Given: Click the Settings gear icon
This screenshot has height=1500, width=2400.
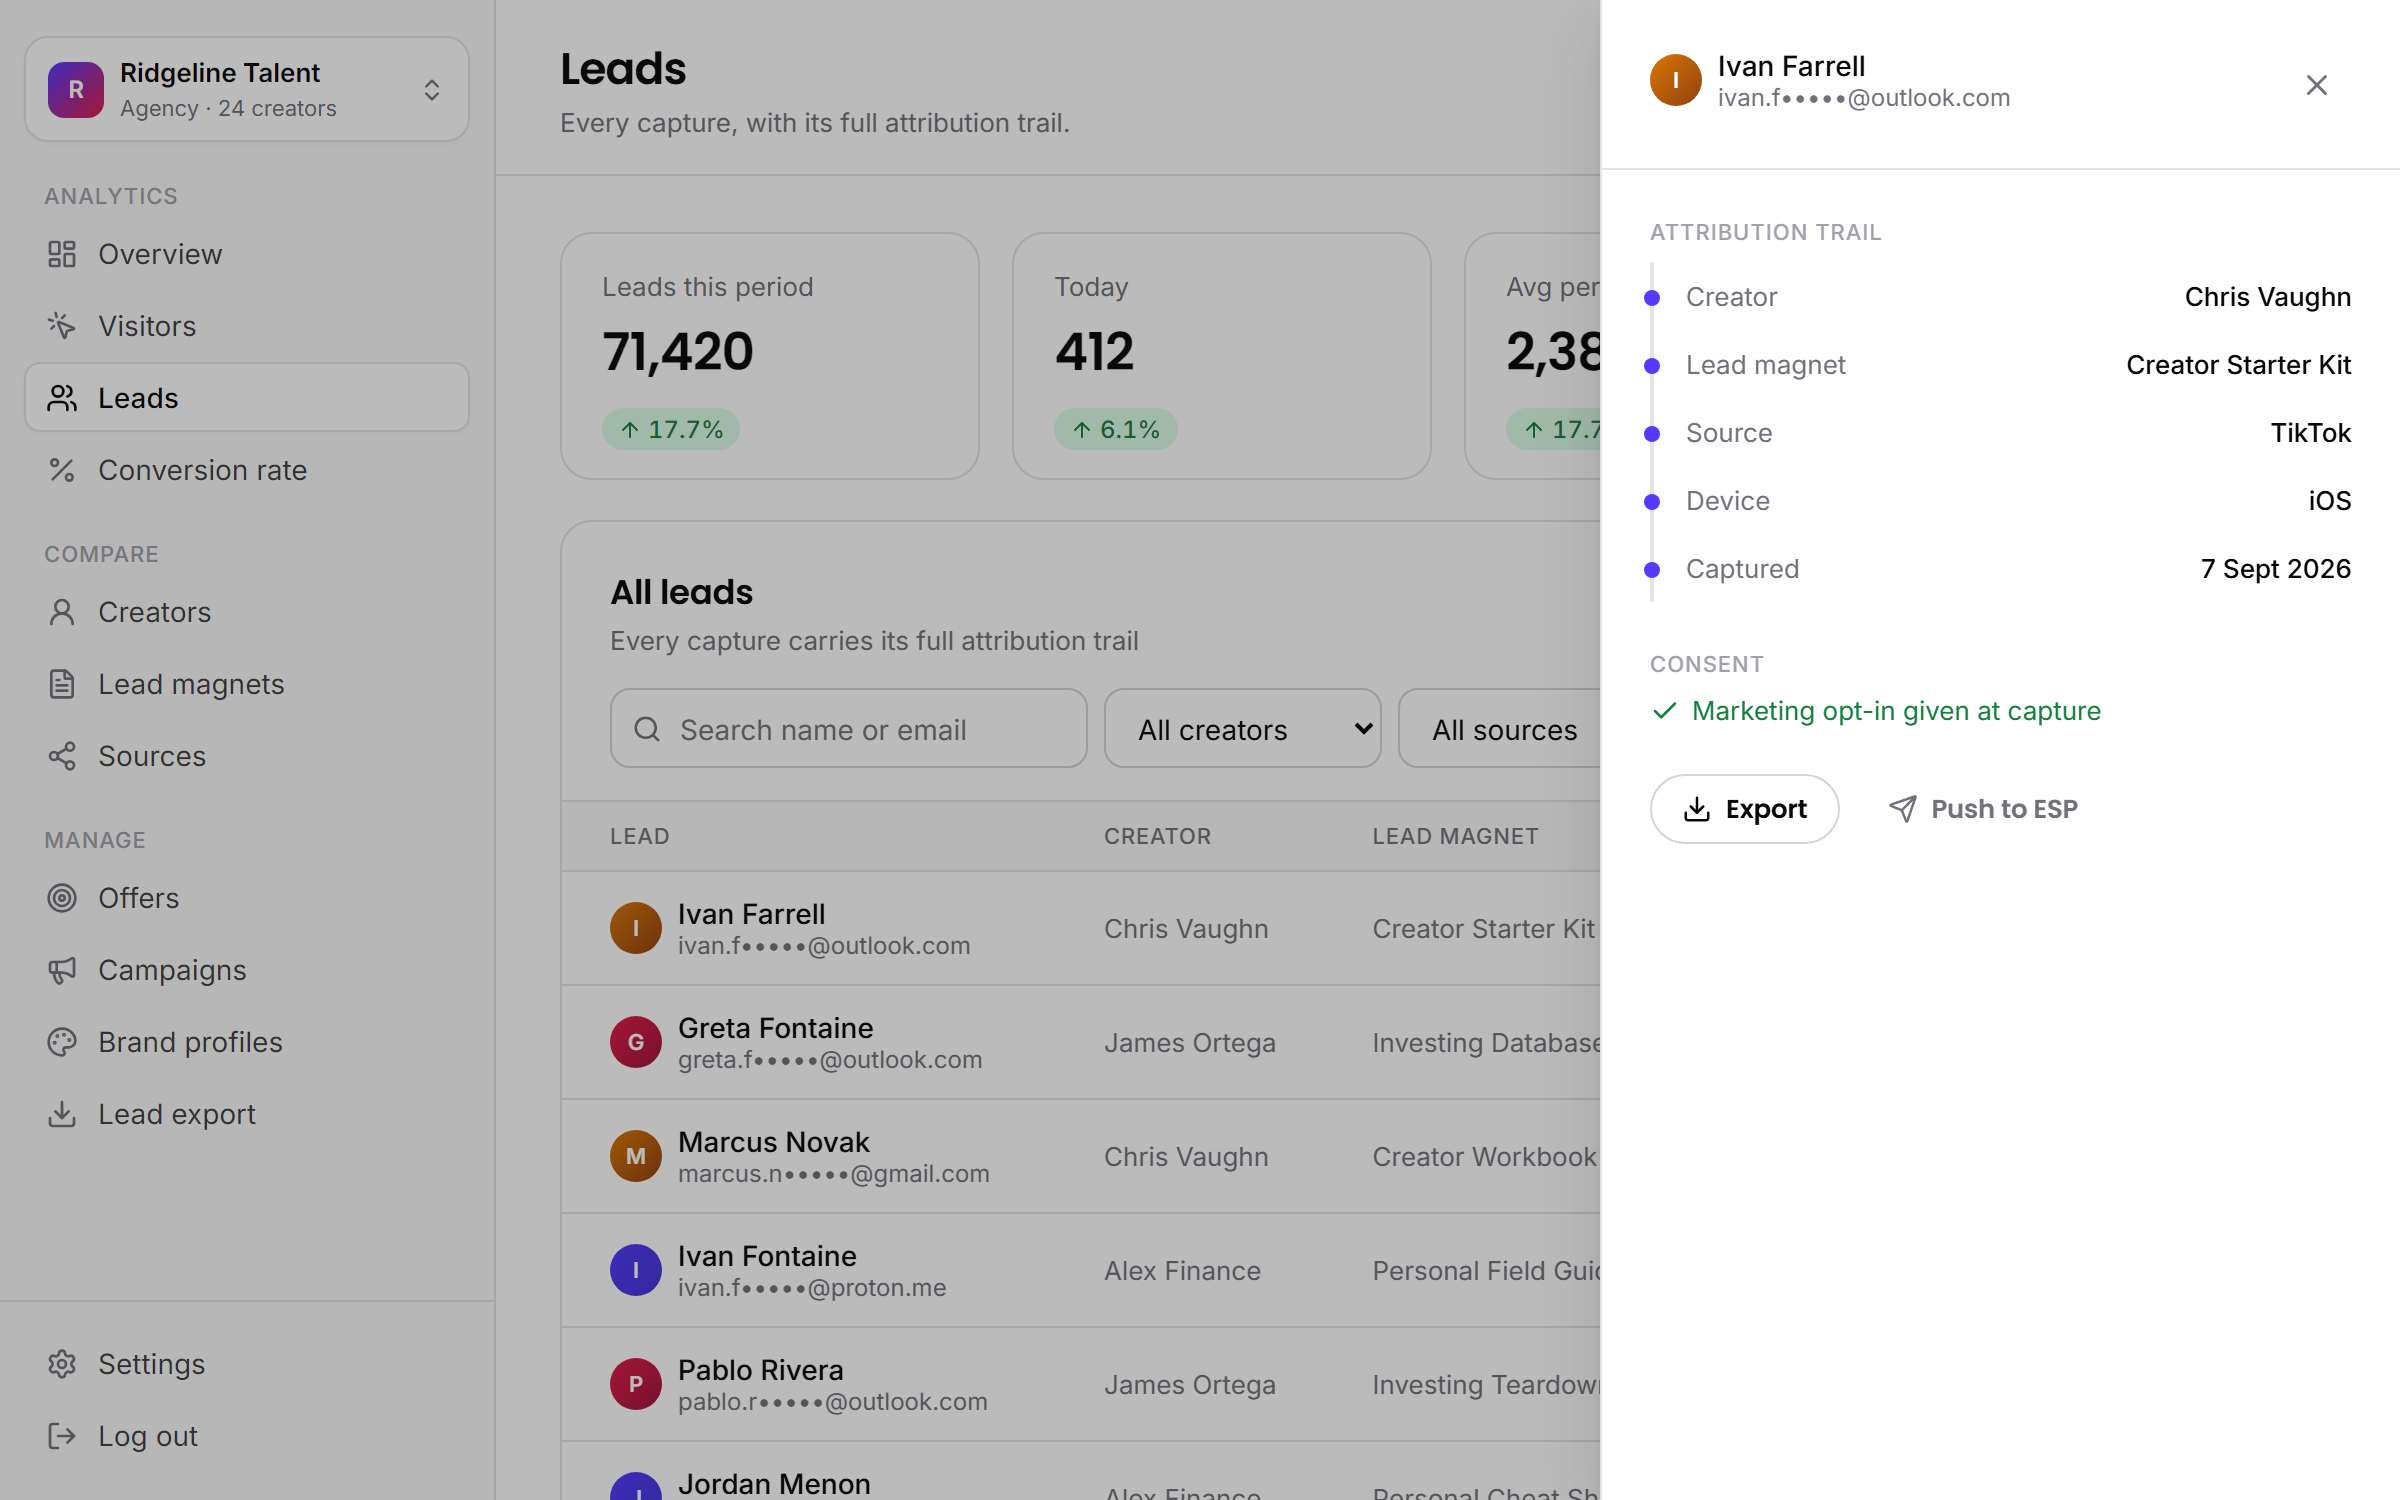Looking at the screenshot, I should click(x=62, y=1364).
